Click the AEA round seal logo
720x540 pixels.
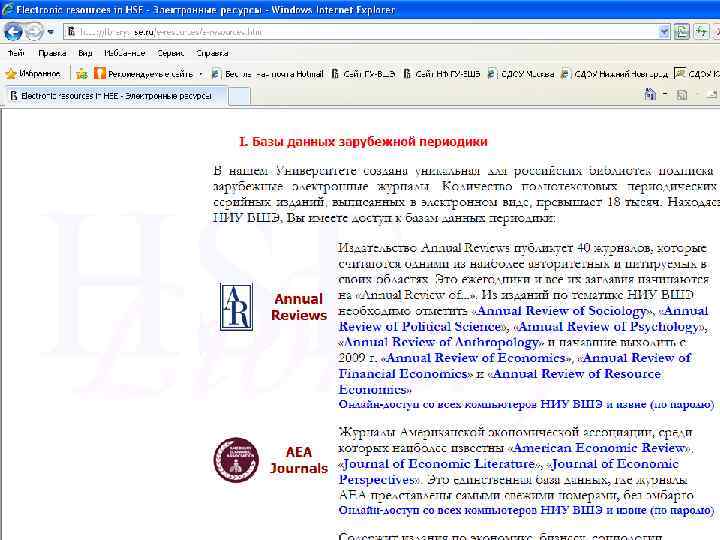click(x=236, y=460)
